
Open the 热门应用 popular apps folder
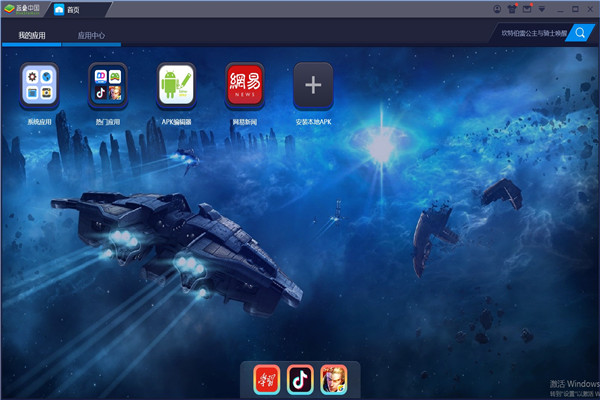[x=108, y=85]
